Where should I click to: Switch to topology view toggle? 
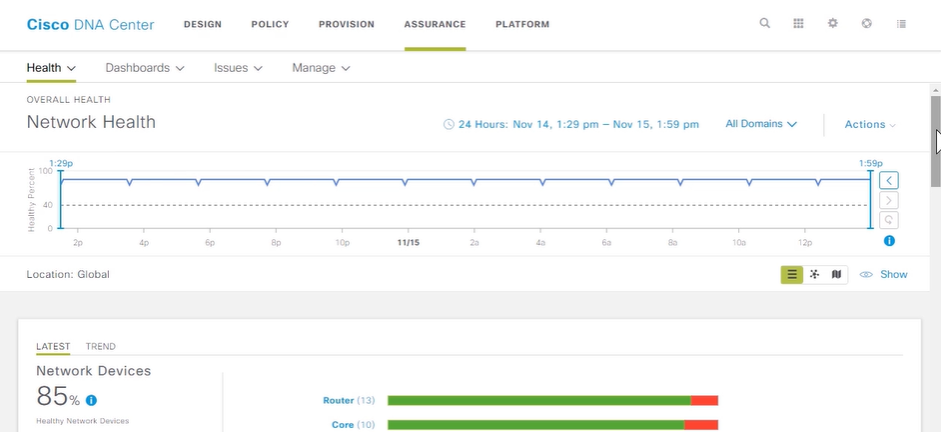click(x=814, y=275)
